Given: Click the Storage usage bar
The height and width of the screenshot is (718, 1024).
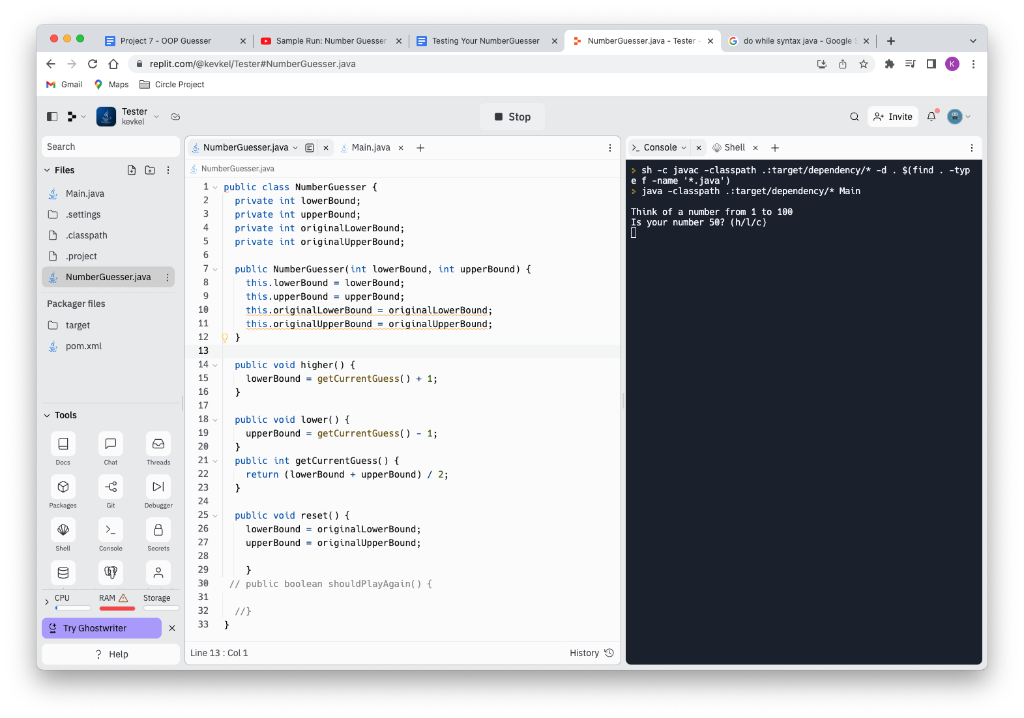Looking at the screenshot, I should coord(161,608).
